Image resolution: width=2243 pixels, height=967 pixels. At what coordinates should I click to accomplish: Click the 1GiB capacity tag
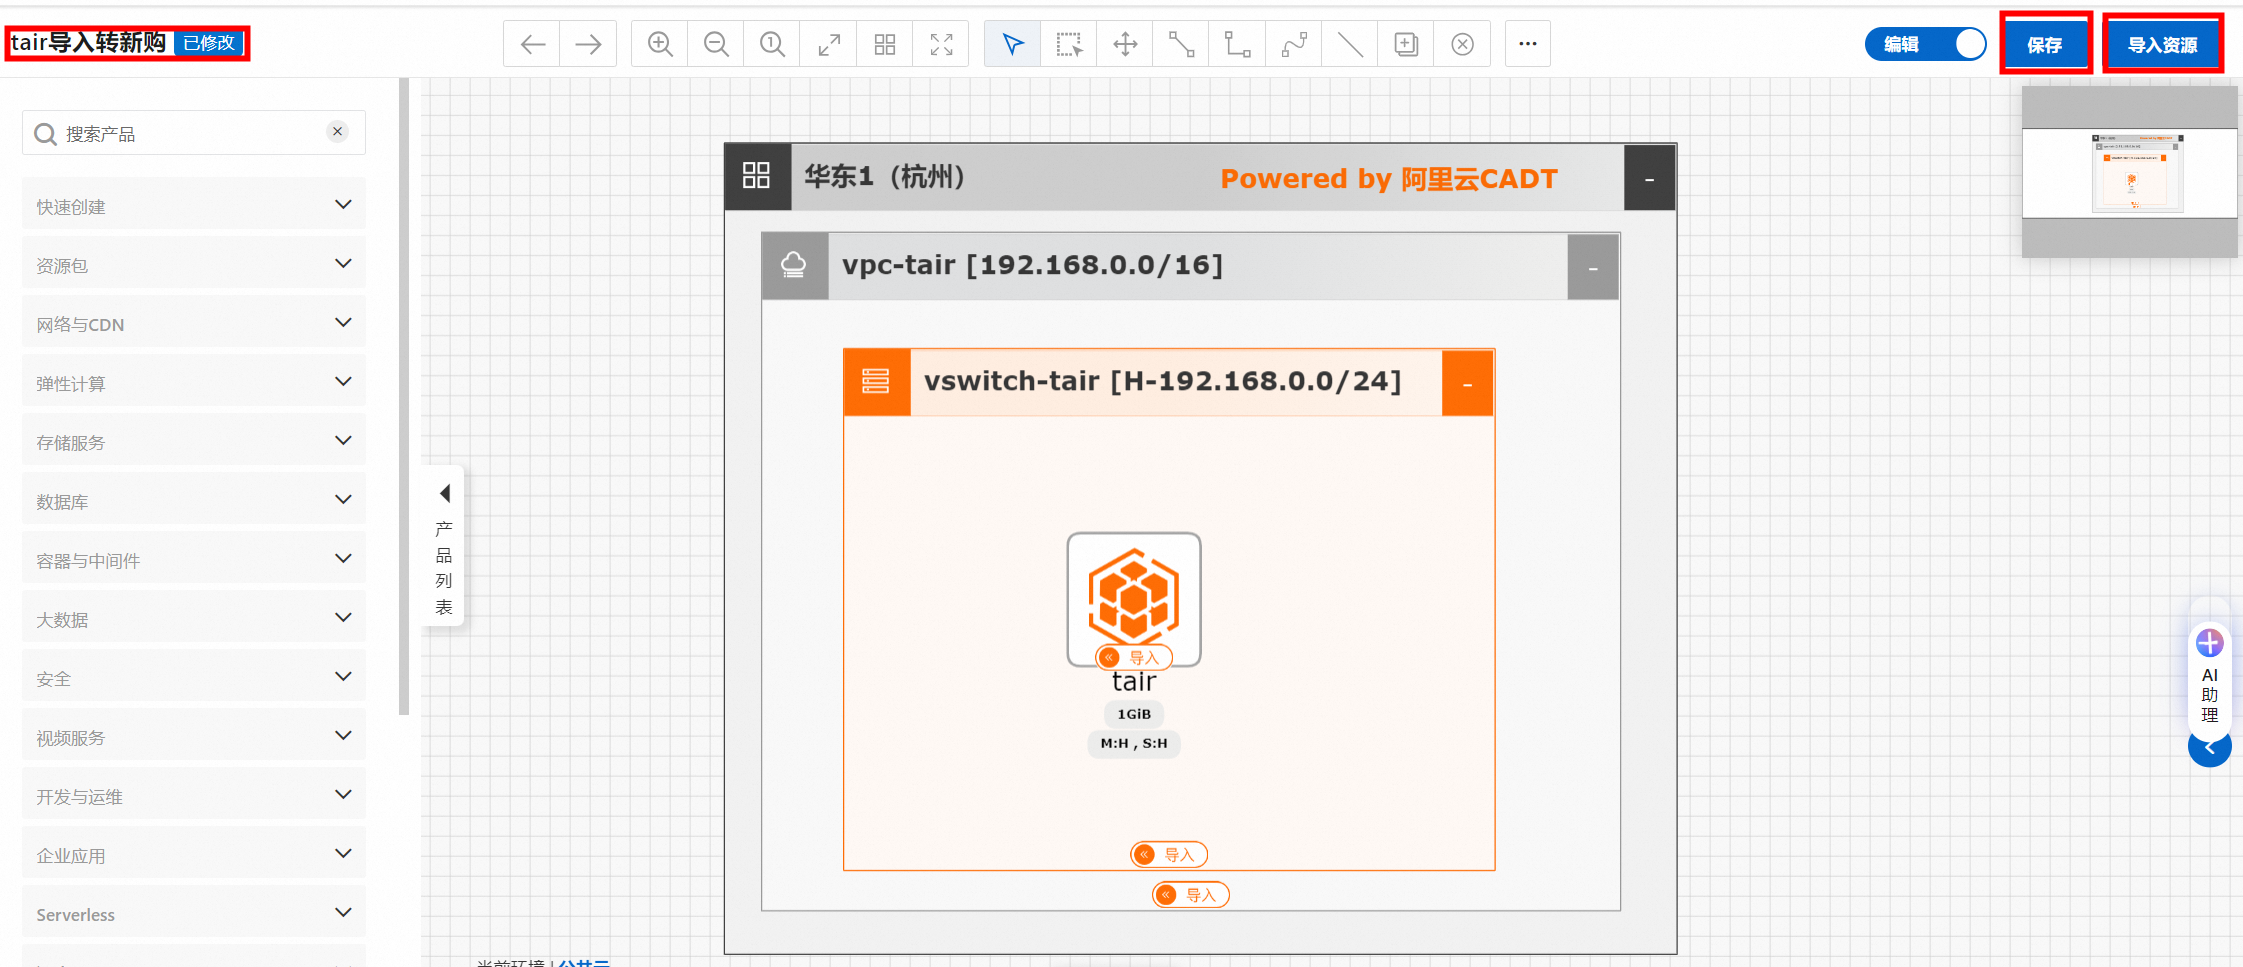click(x=1134, y=714)
